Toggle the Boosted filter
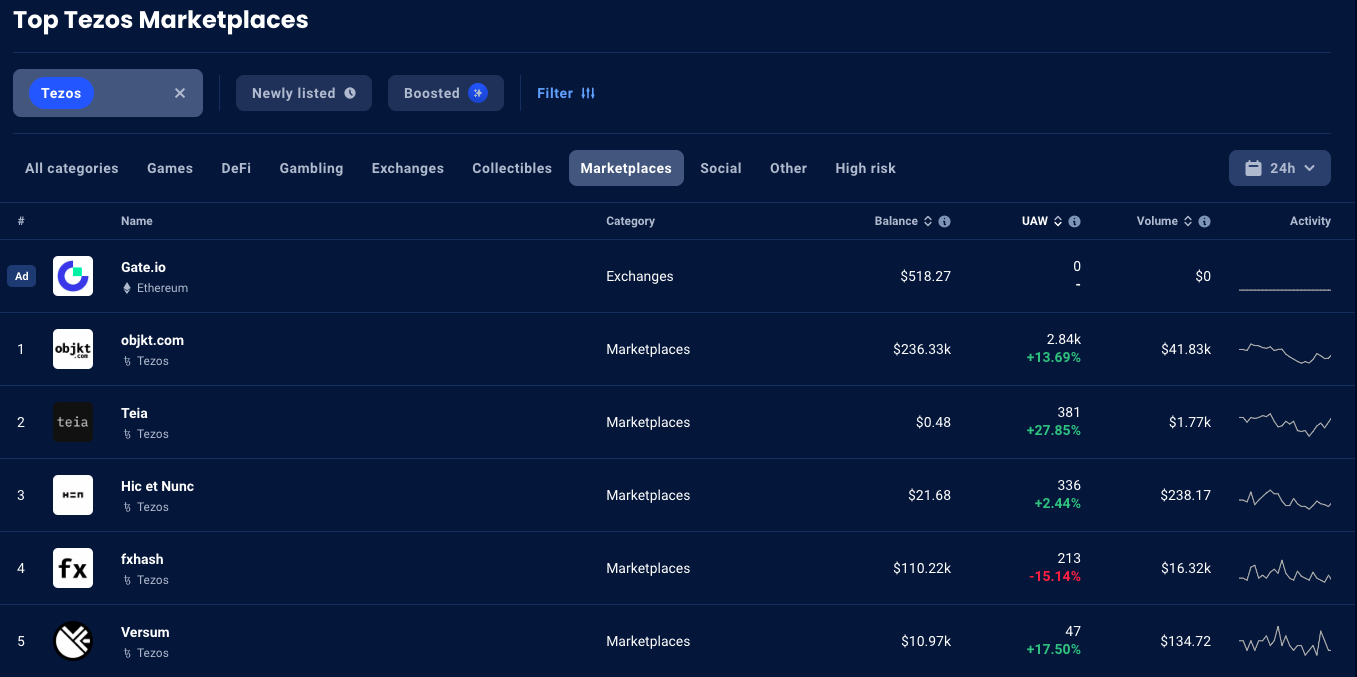The width and height of the screenshot is (1357, 677). point(445,93)
